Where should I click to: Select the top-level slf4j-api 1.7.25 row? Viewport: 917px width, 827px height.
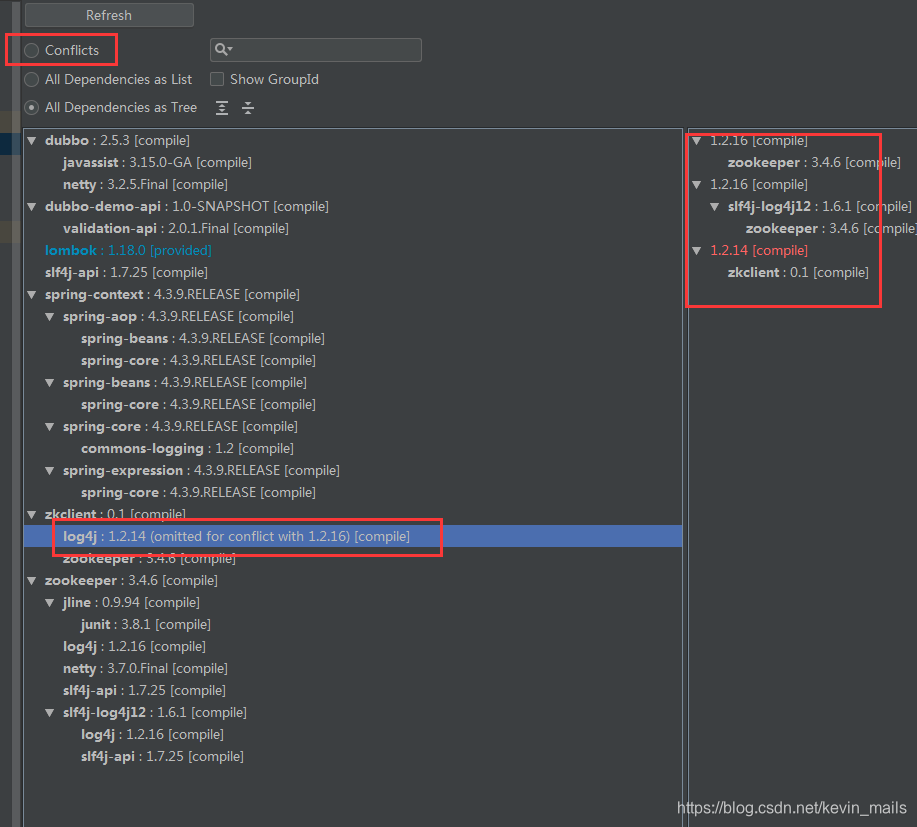click(x=126, y=273)
